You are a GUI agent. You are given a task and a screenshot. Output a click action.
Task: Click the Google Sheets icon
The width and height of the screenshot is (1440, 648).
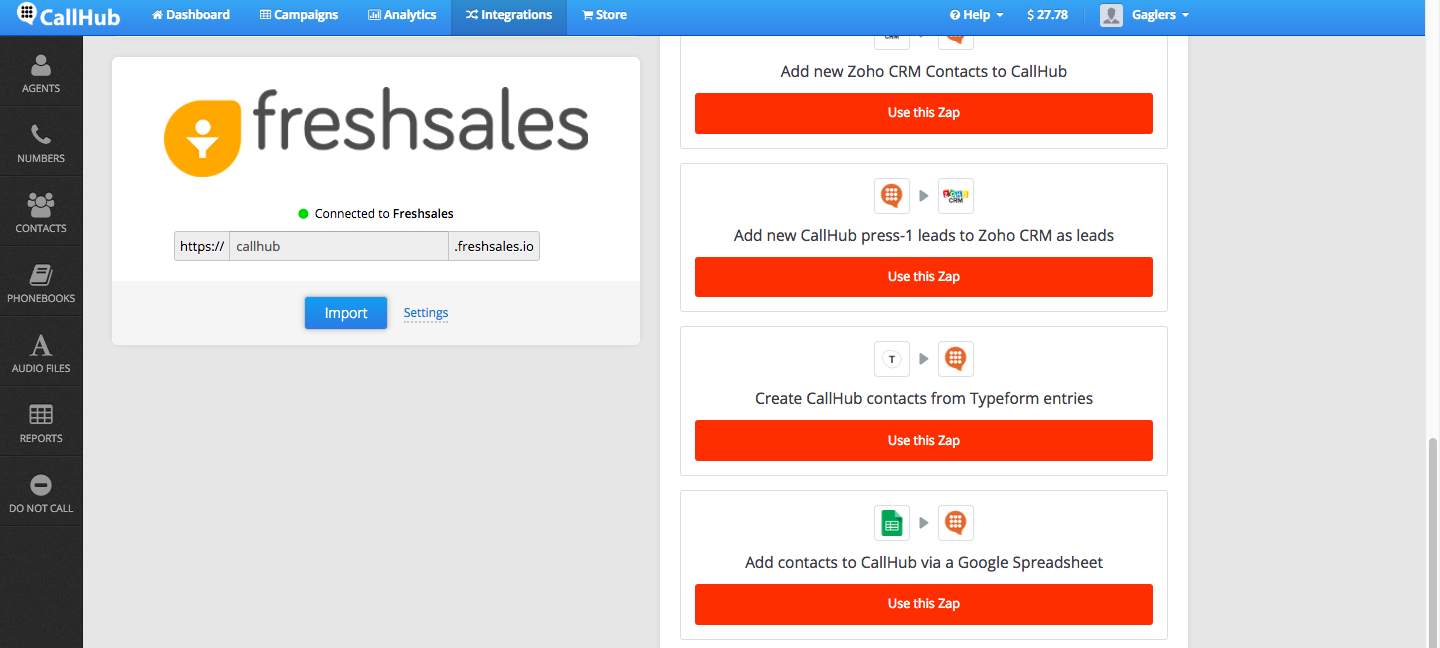[x=892, y=522]
